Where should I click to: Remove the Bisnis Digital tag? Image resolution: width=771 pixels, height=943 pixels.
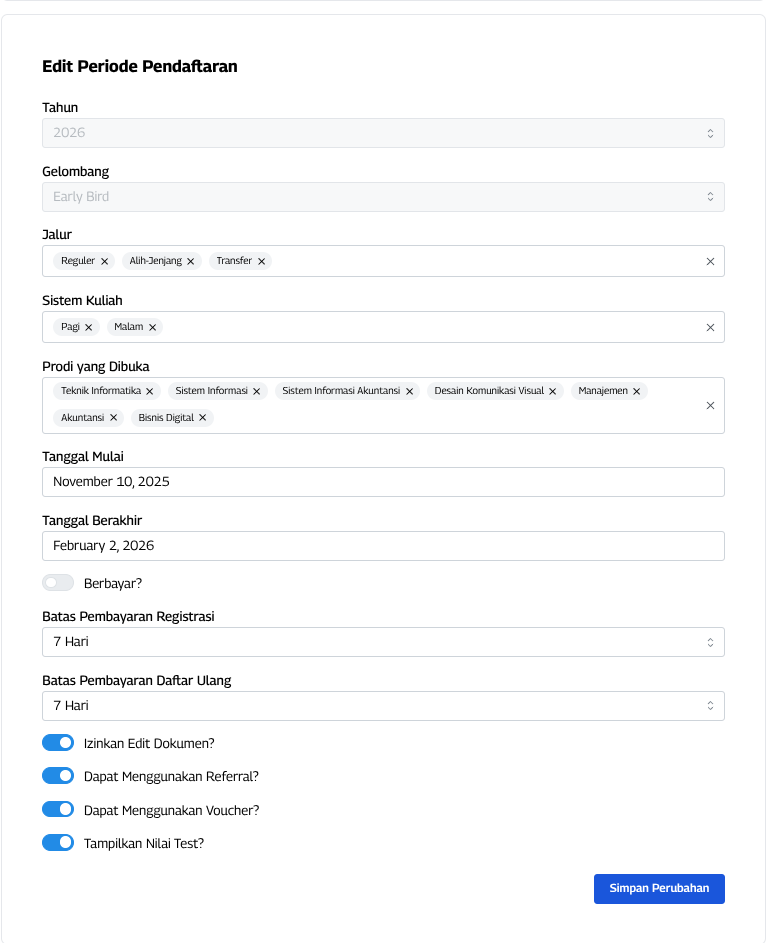[202, 418]
